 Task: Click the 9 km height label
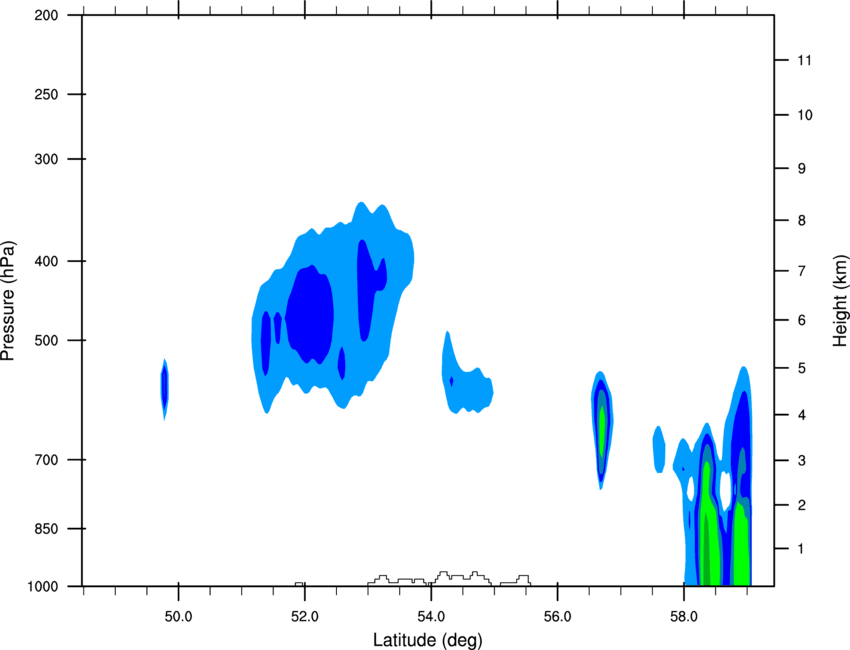(802, 169)
